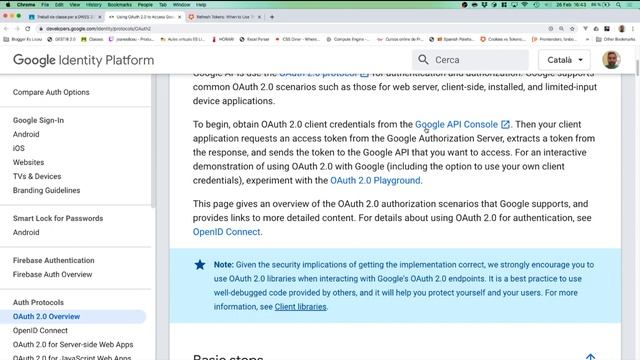Image resolution: width=640 pixels, height=360 pixels.
Task: Select Android under Google Sign-In
Action: point(26,134)
